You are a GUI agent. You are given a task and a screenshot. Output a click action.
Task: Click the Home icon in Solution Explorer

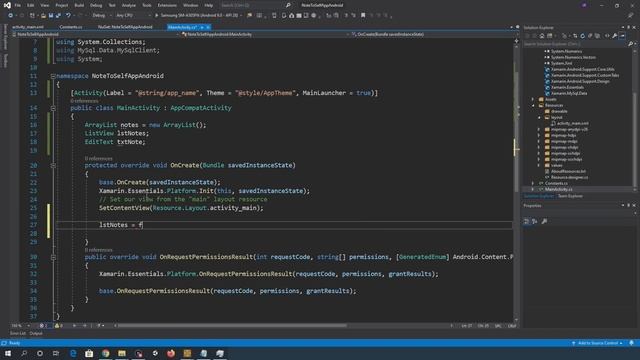(542, 36)
